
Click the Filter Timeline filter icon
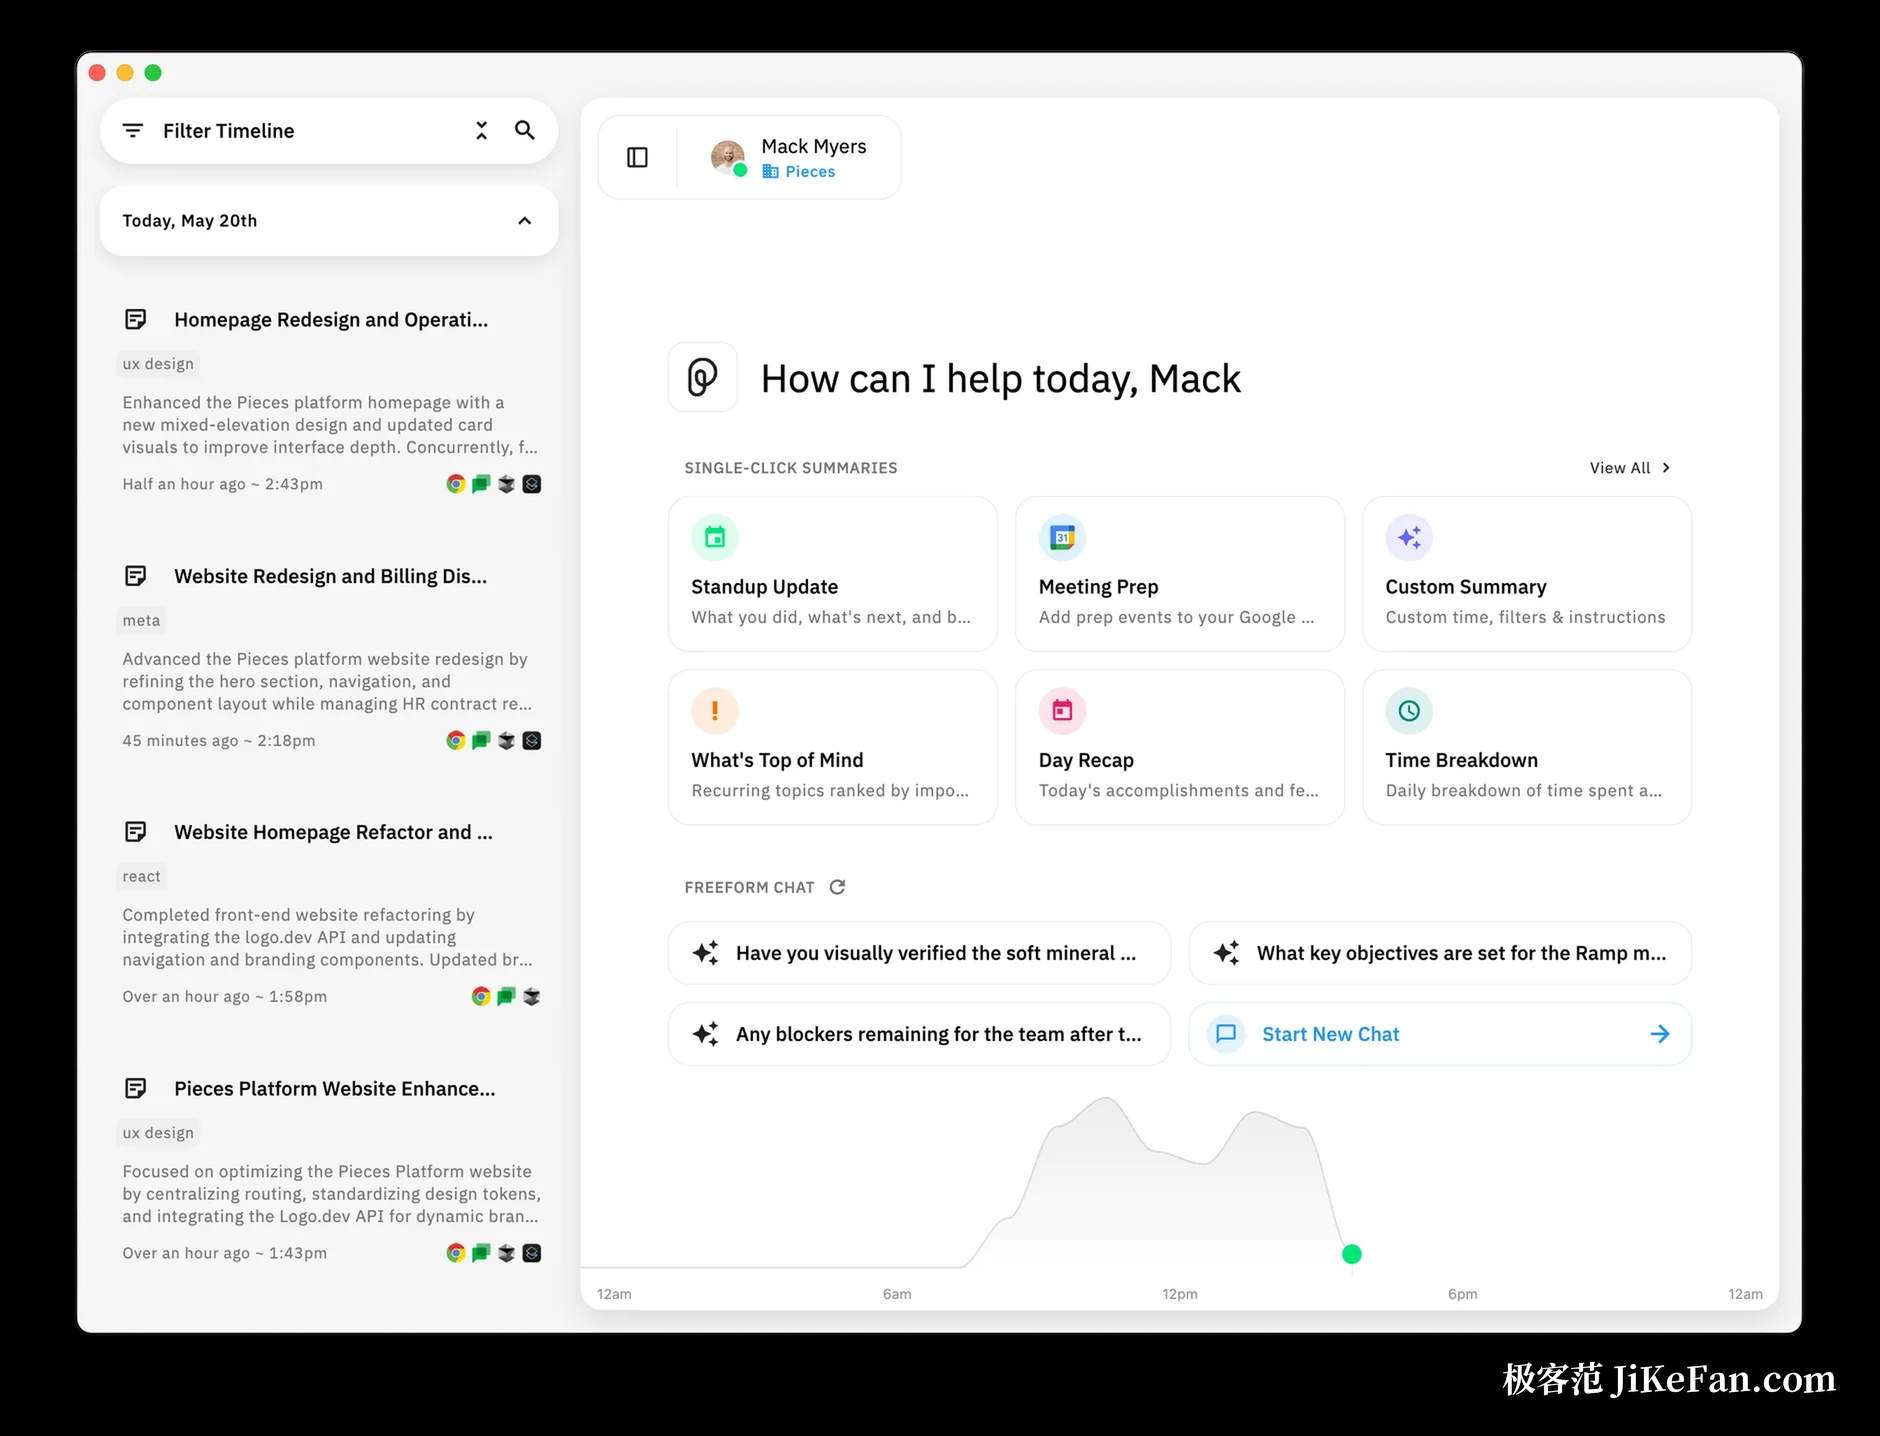tap(132, 131)
